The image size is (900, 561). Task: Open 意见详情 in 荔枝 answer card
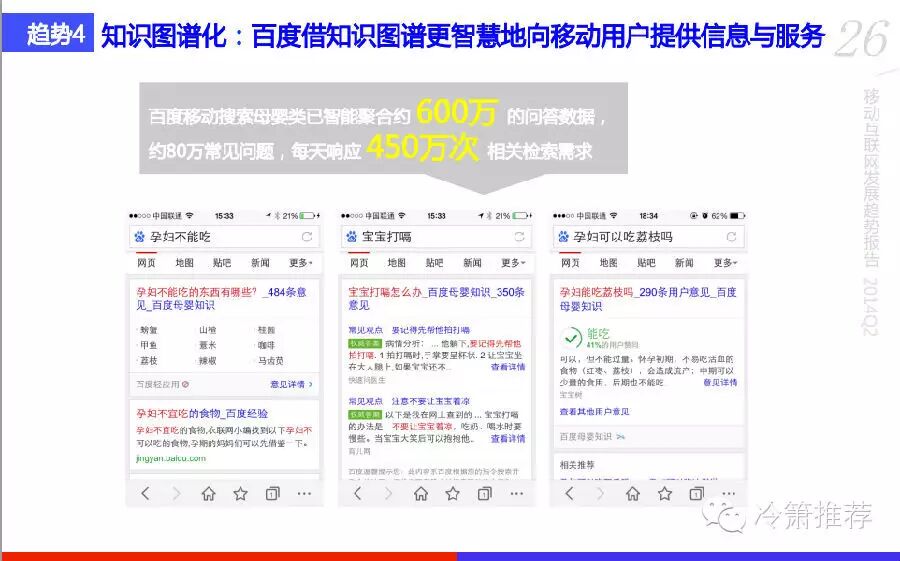(x=720, y=382)
